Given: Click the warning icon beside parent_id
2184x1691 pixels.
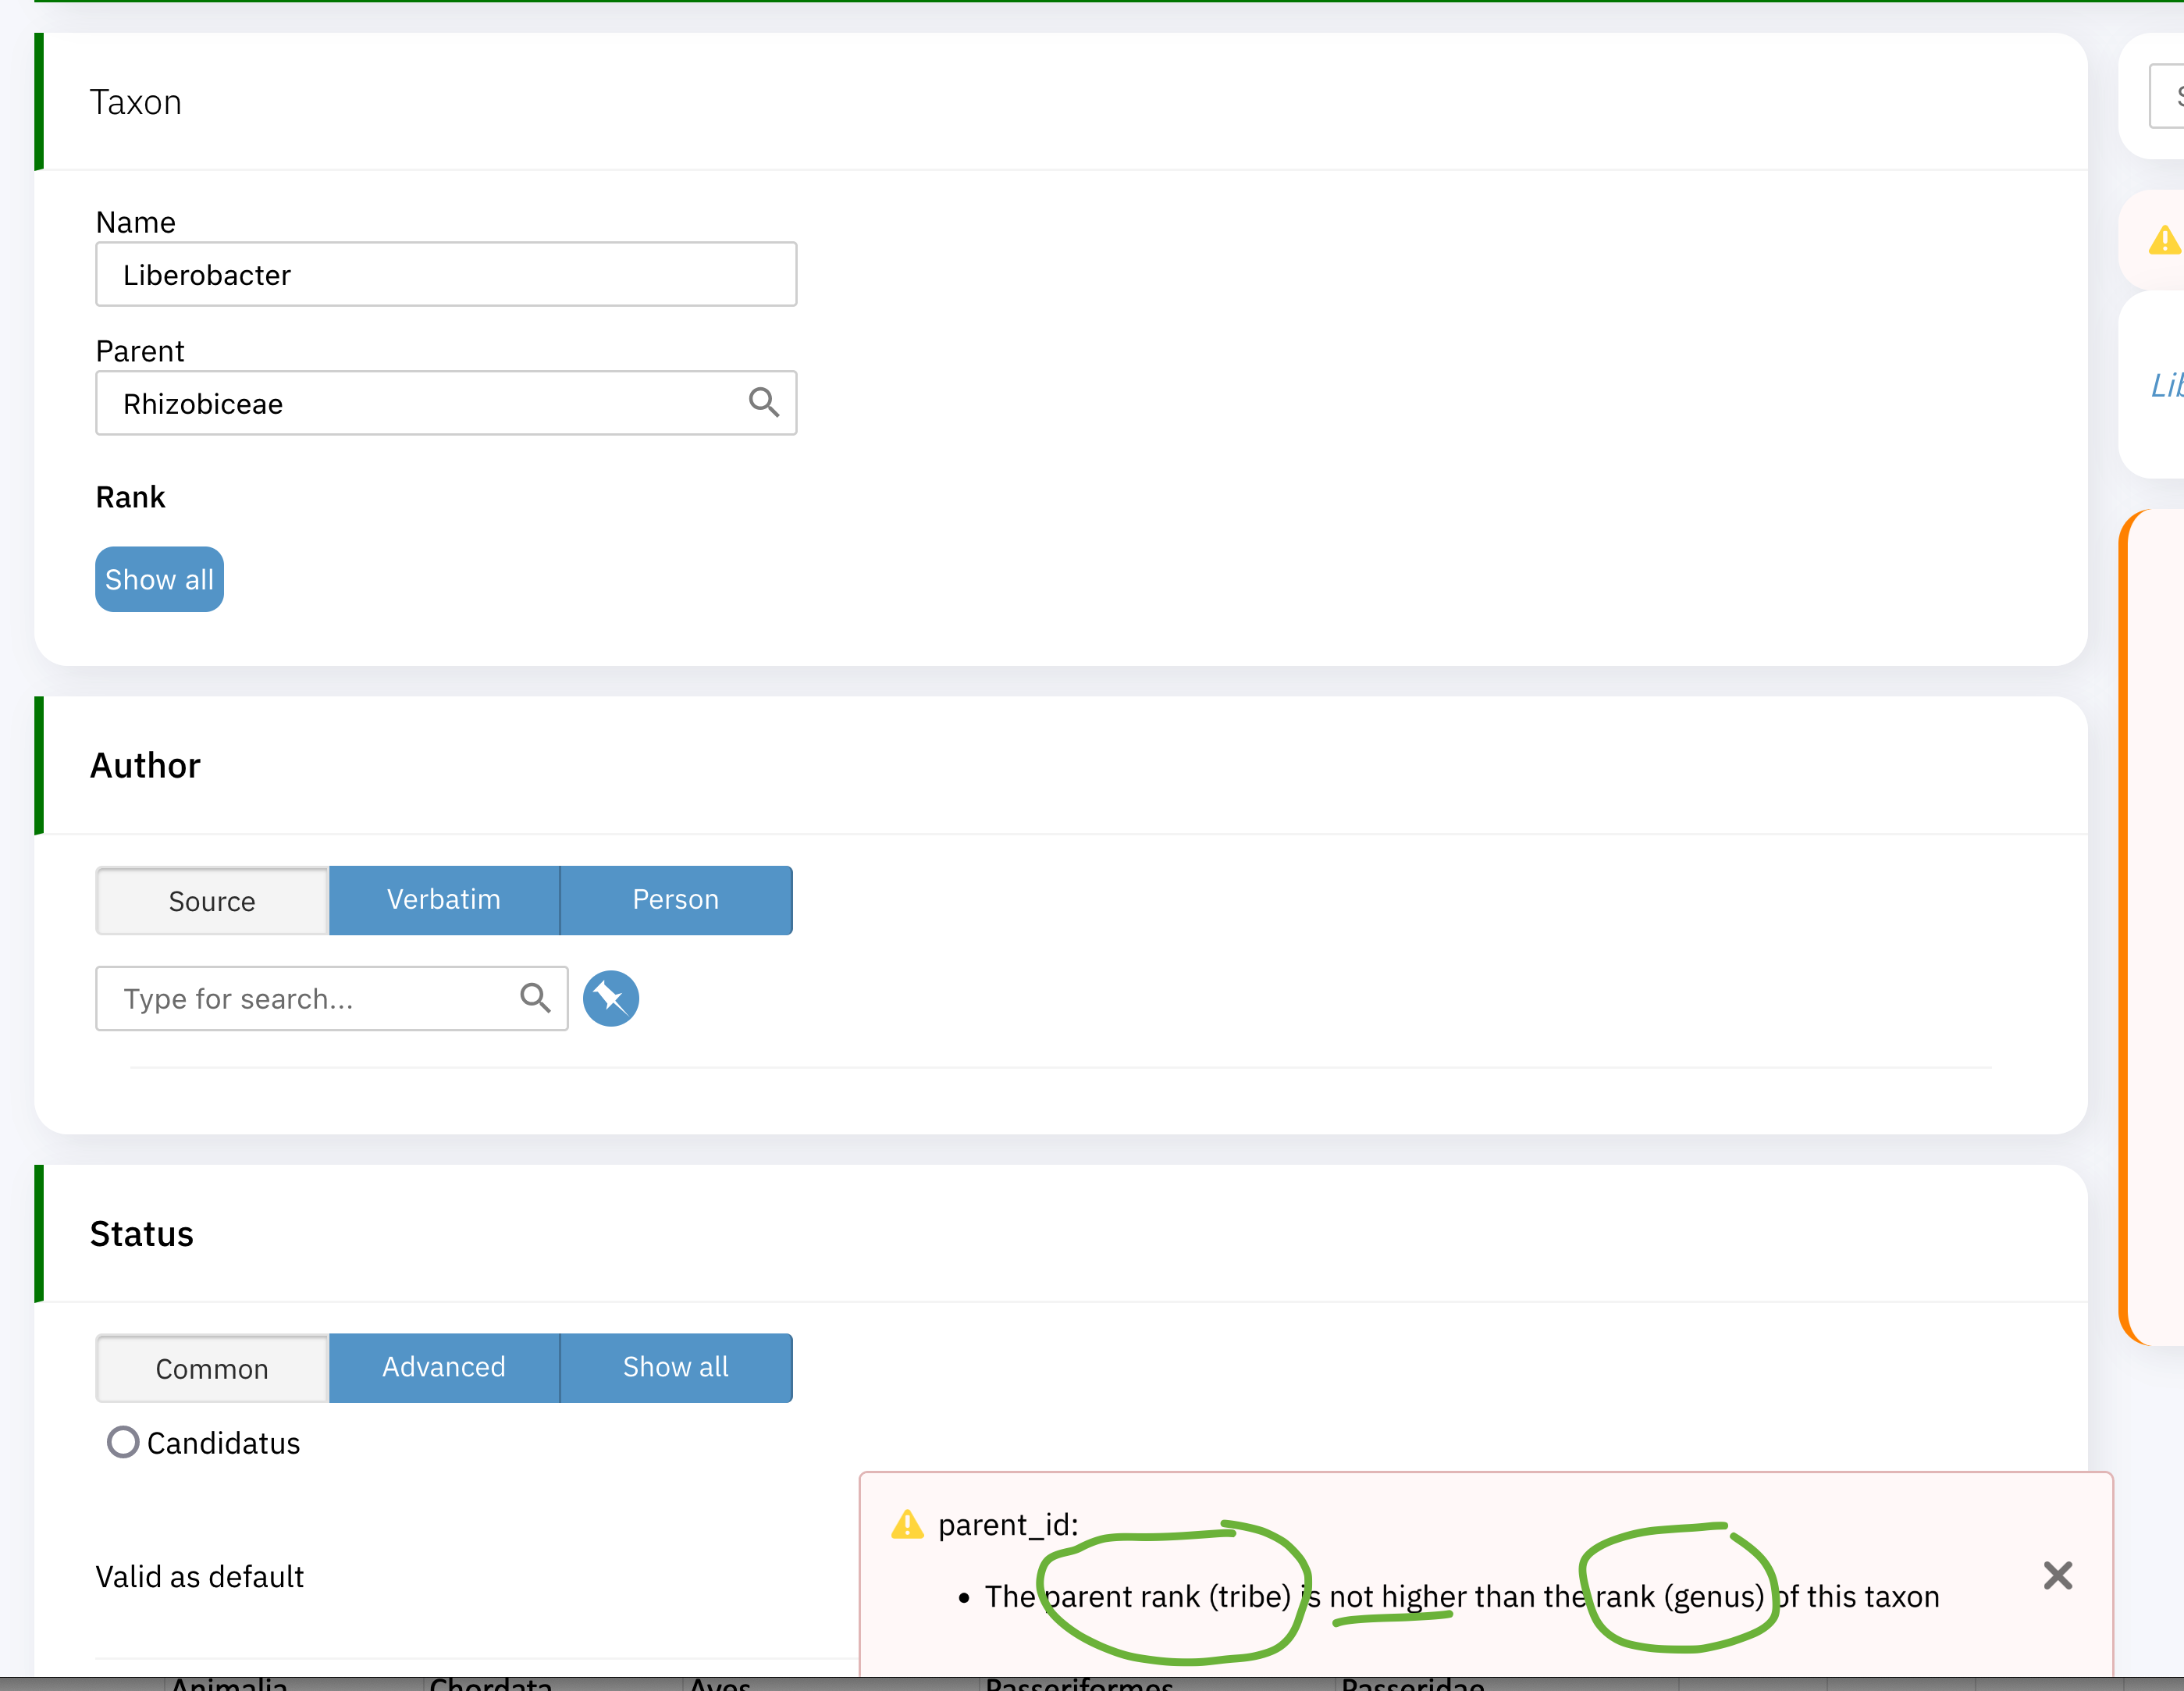Looking at the screenshot, I should tap(906, 1523).
